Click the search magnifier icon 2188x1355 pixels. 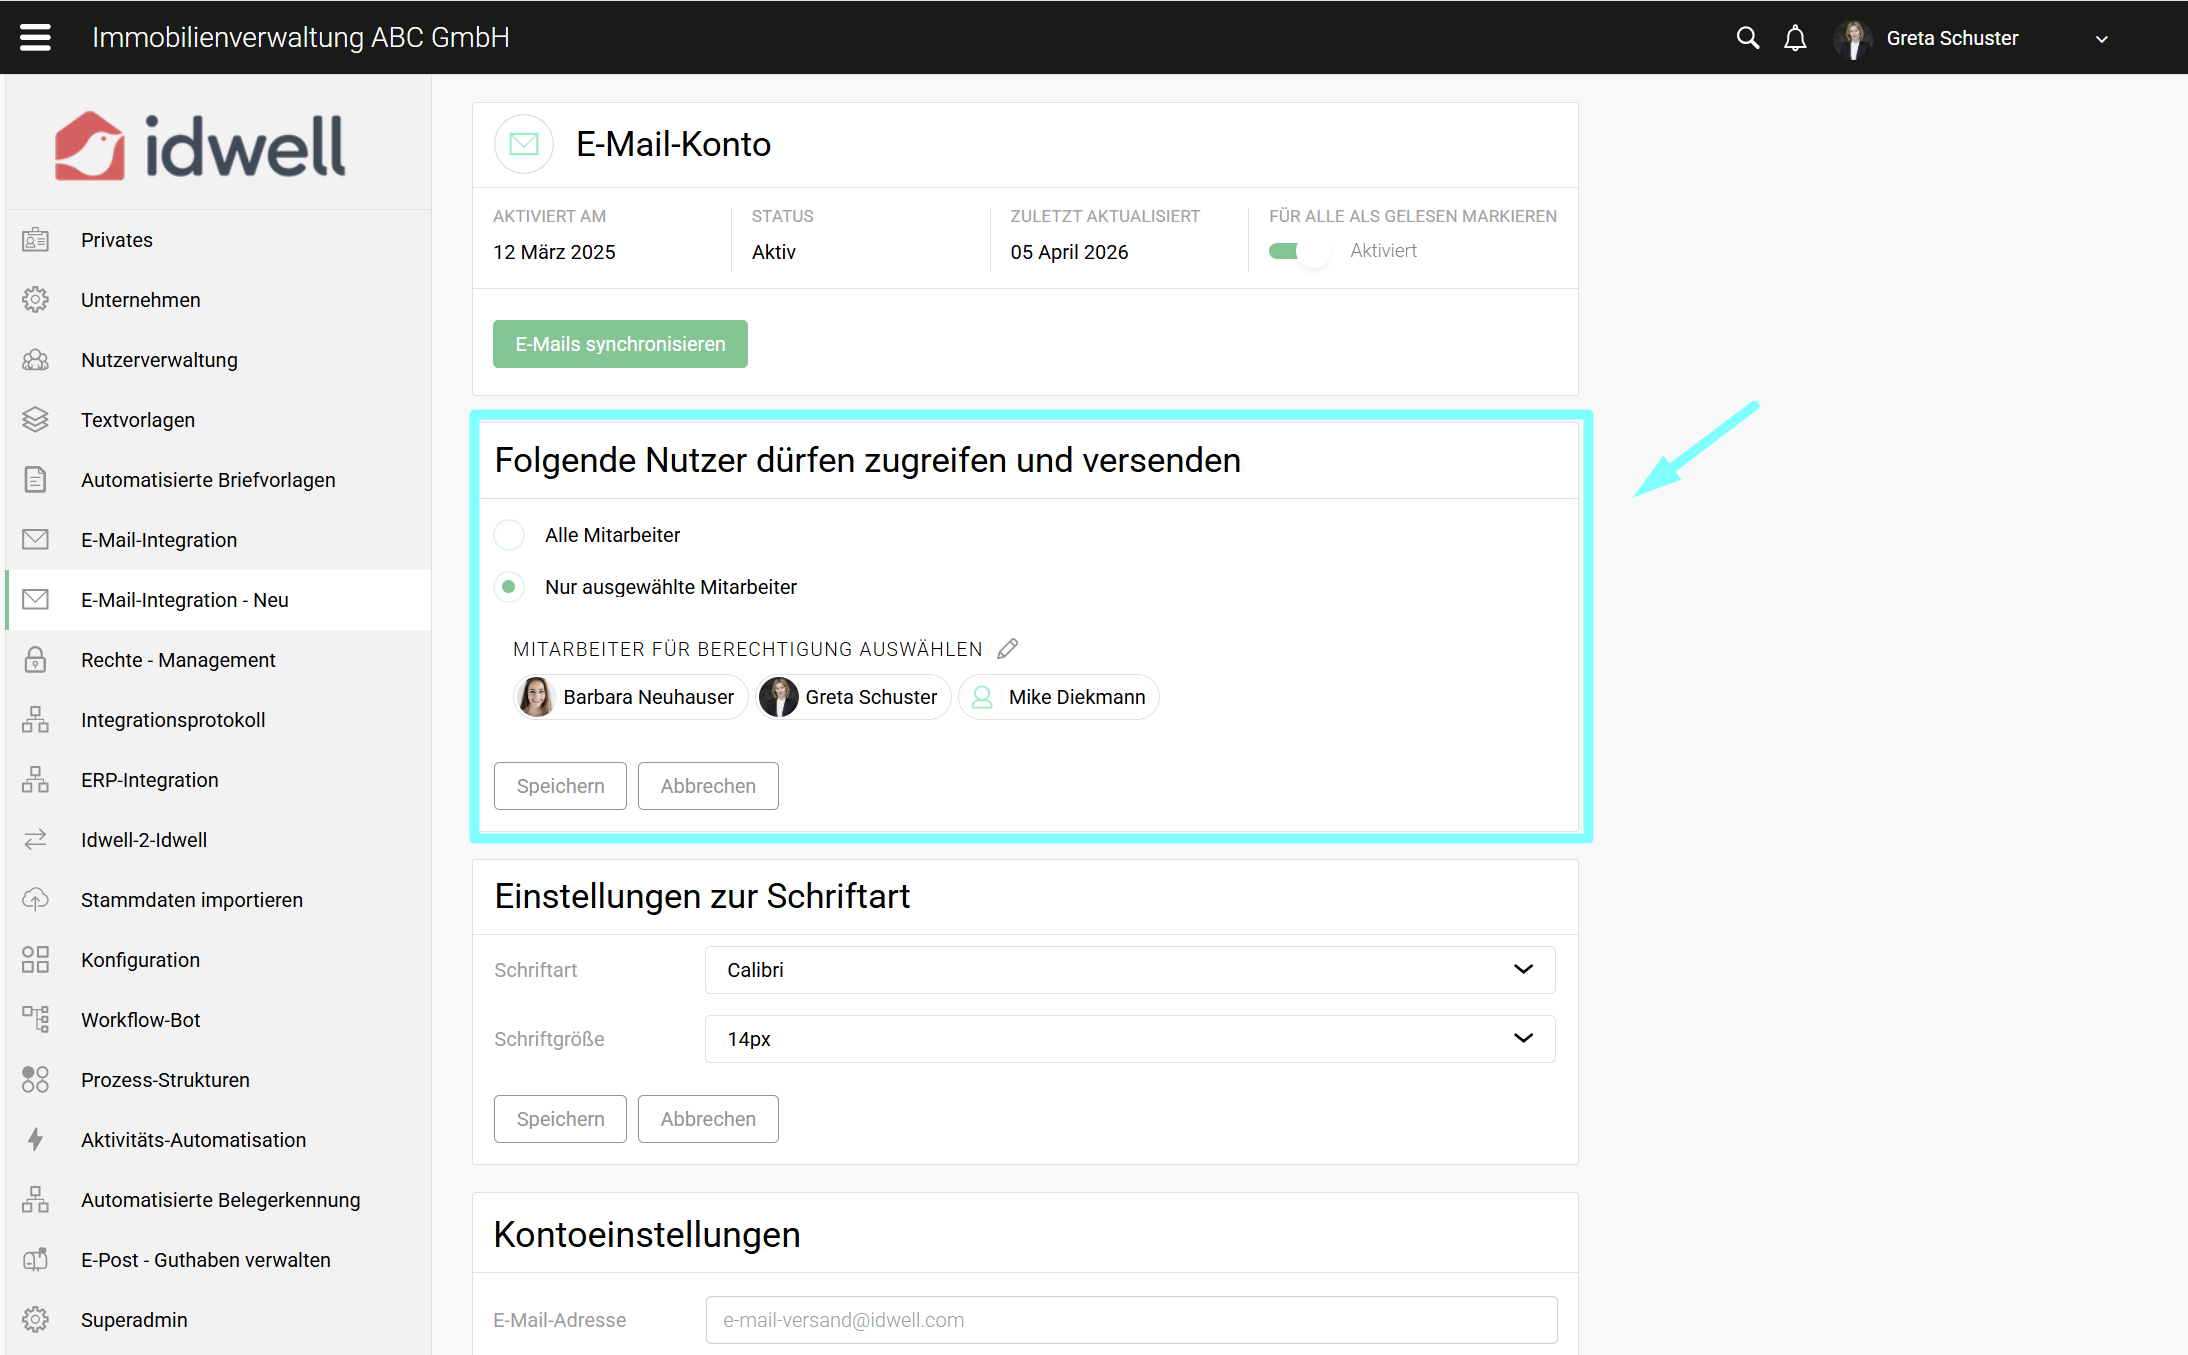1747,38
